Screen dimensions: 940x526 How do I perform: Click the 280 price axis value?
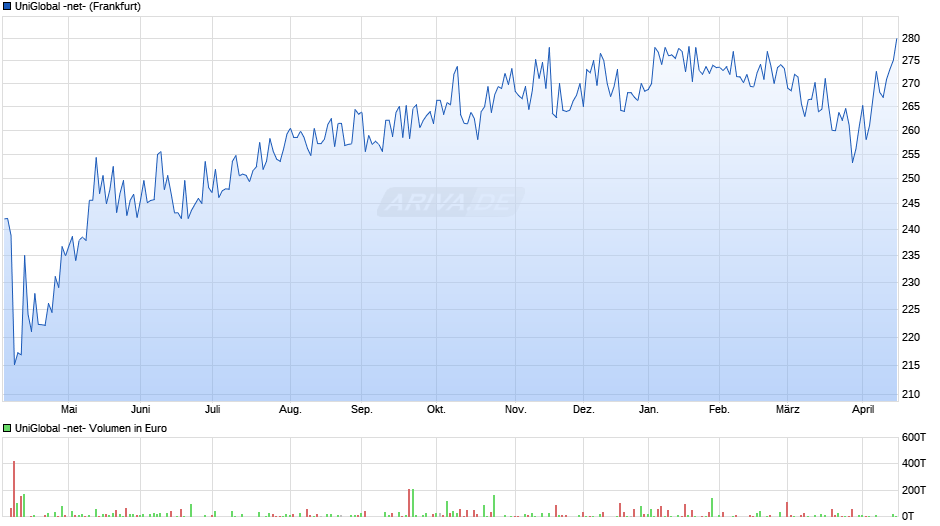(x=911, y=38)
